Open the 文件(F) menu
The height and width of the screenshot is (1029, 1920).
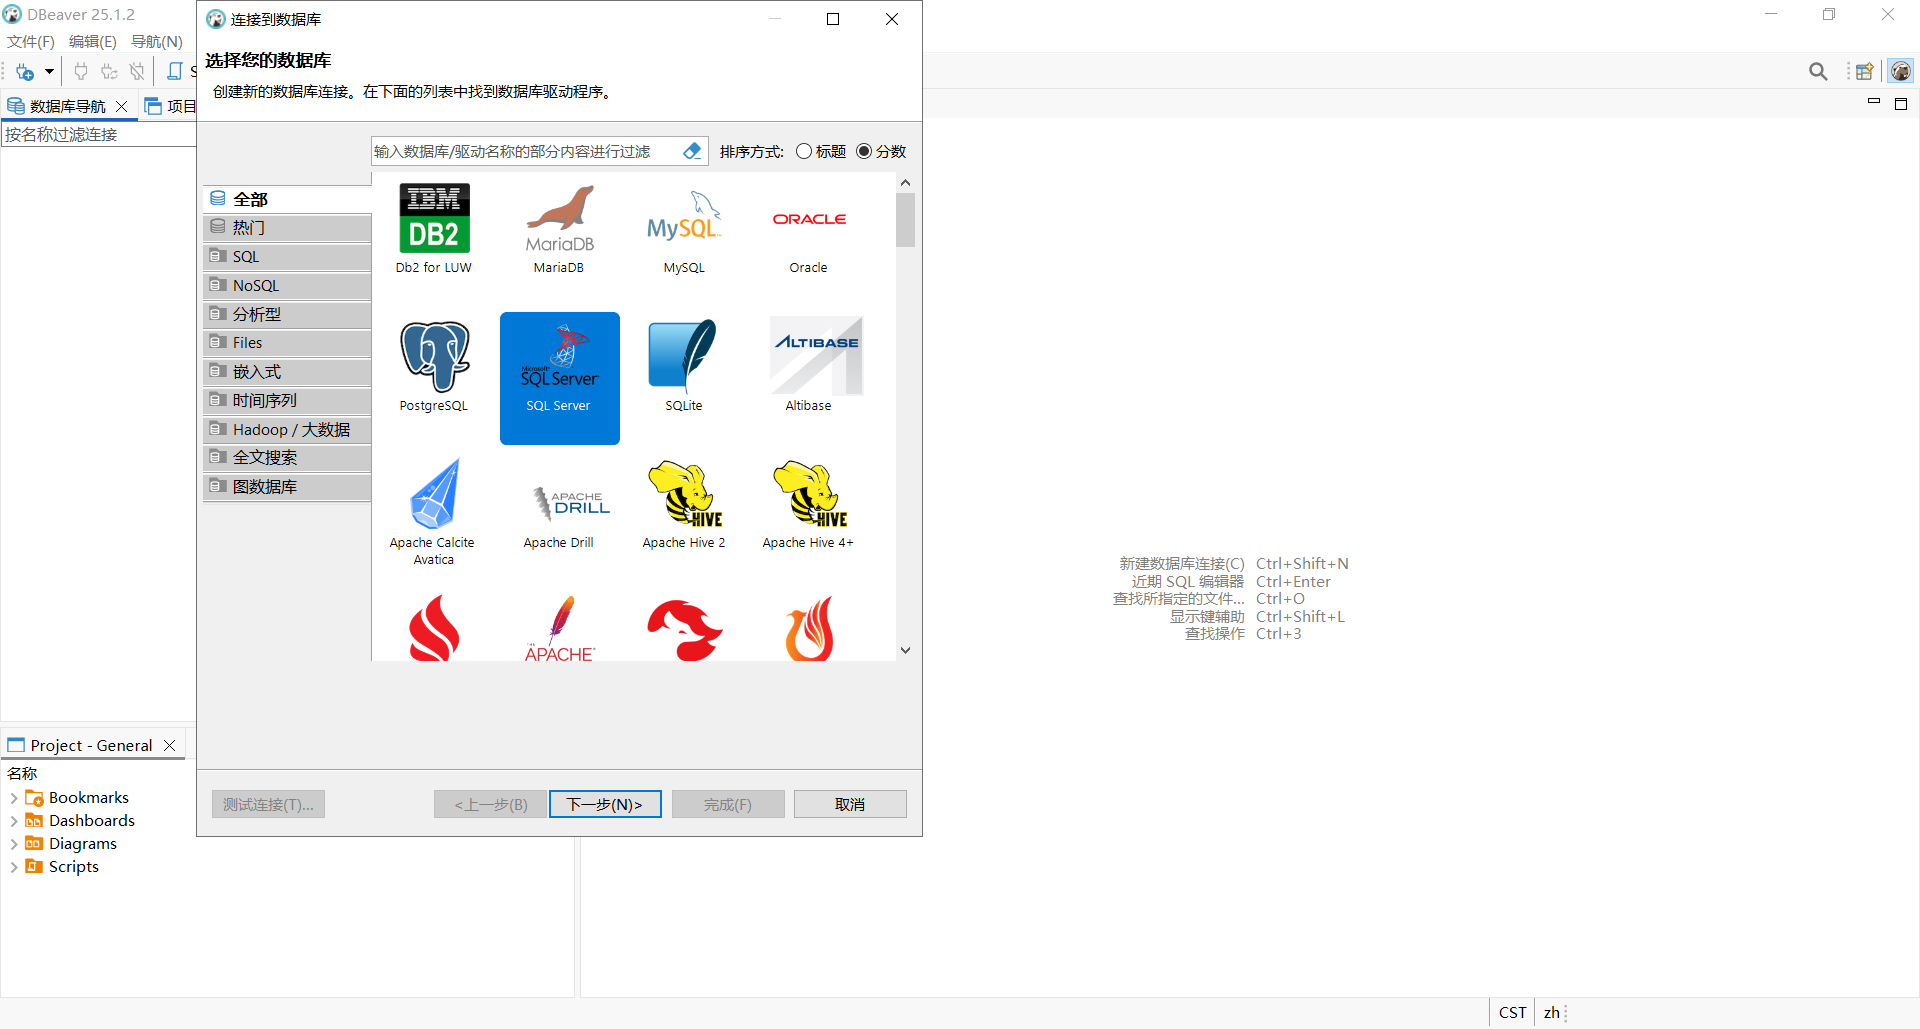(x=31, y=41)
